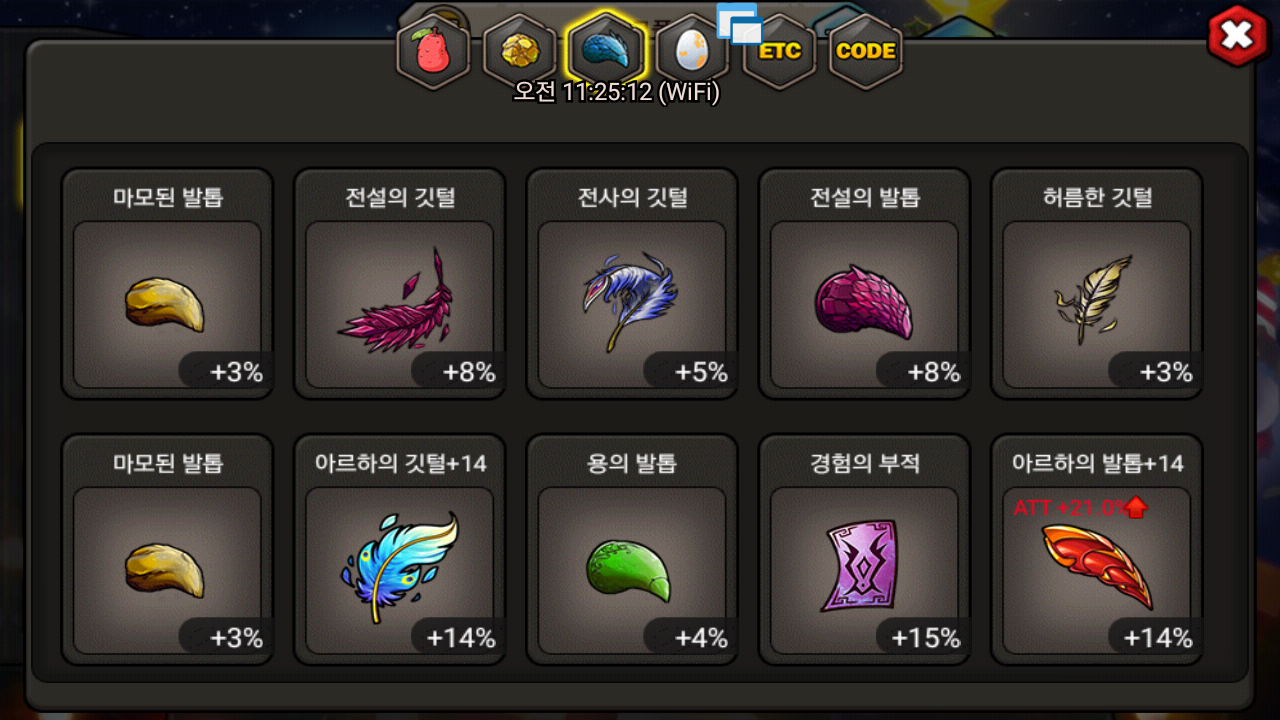Close the inventory with the red X
The image size is (1280, 720).
click(x=1238, y=36)
